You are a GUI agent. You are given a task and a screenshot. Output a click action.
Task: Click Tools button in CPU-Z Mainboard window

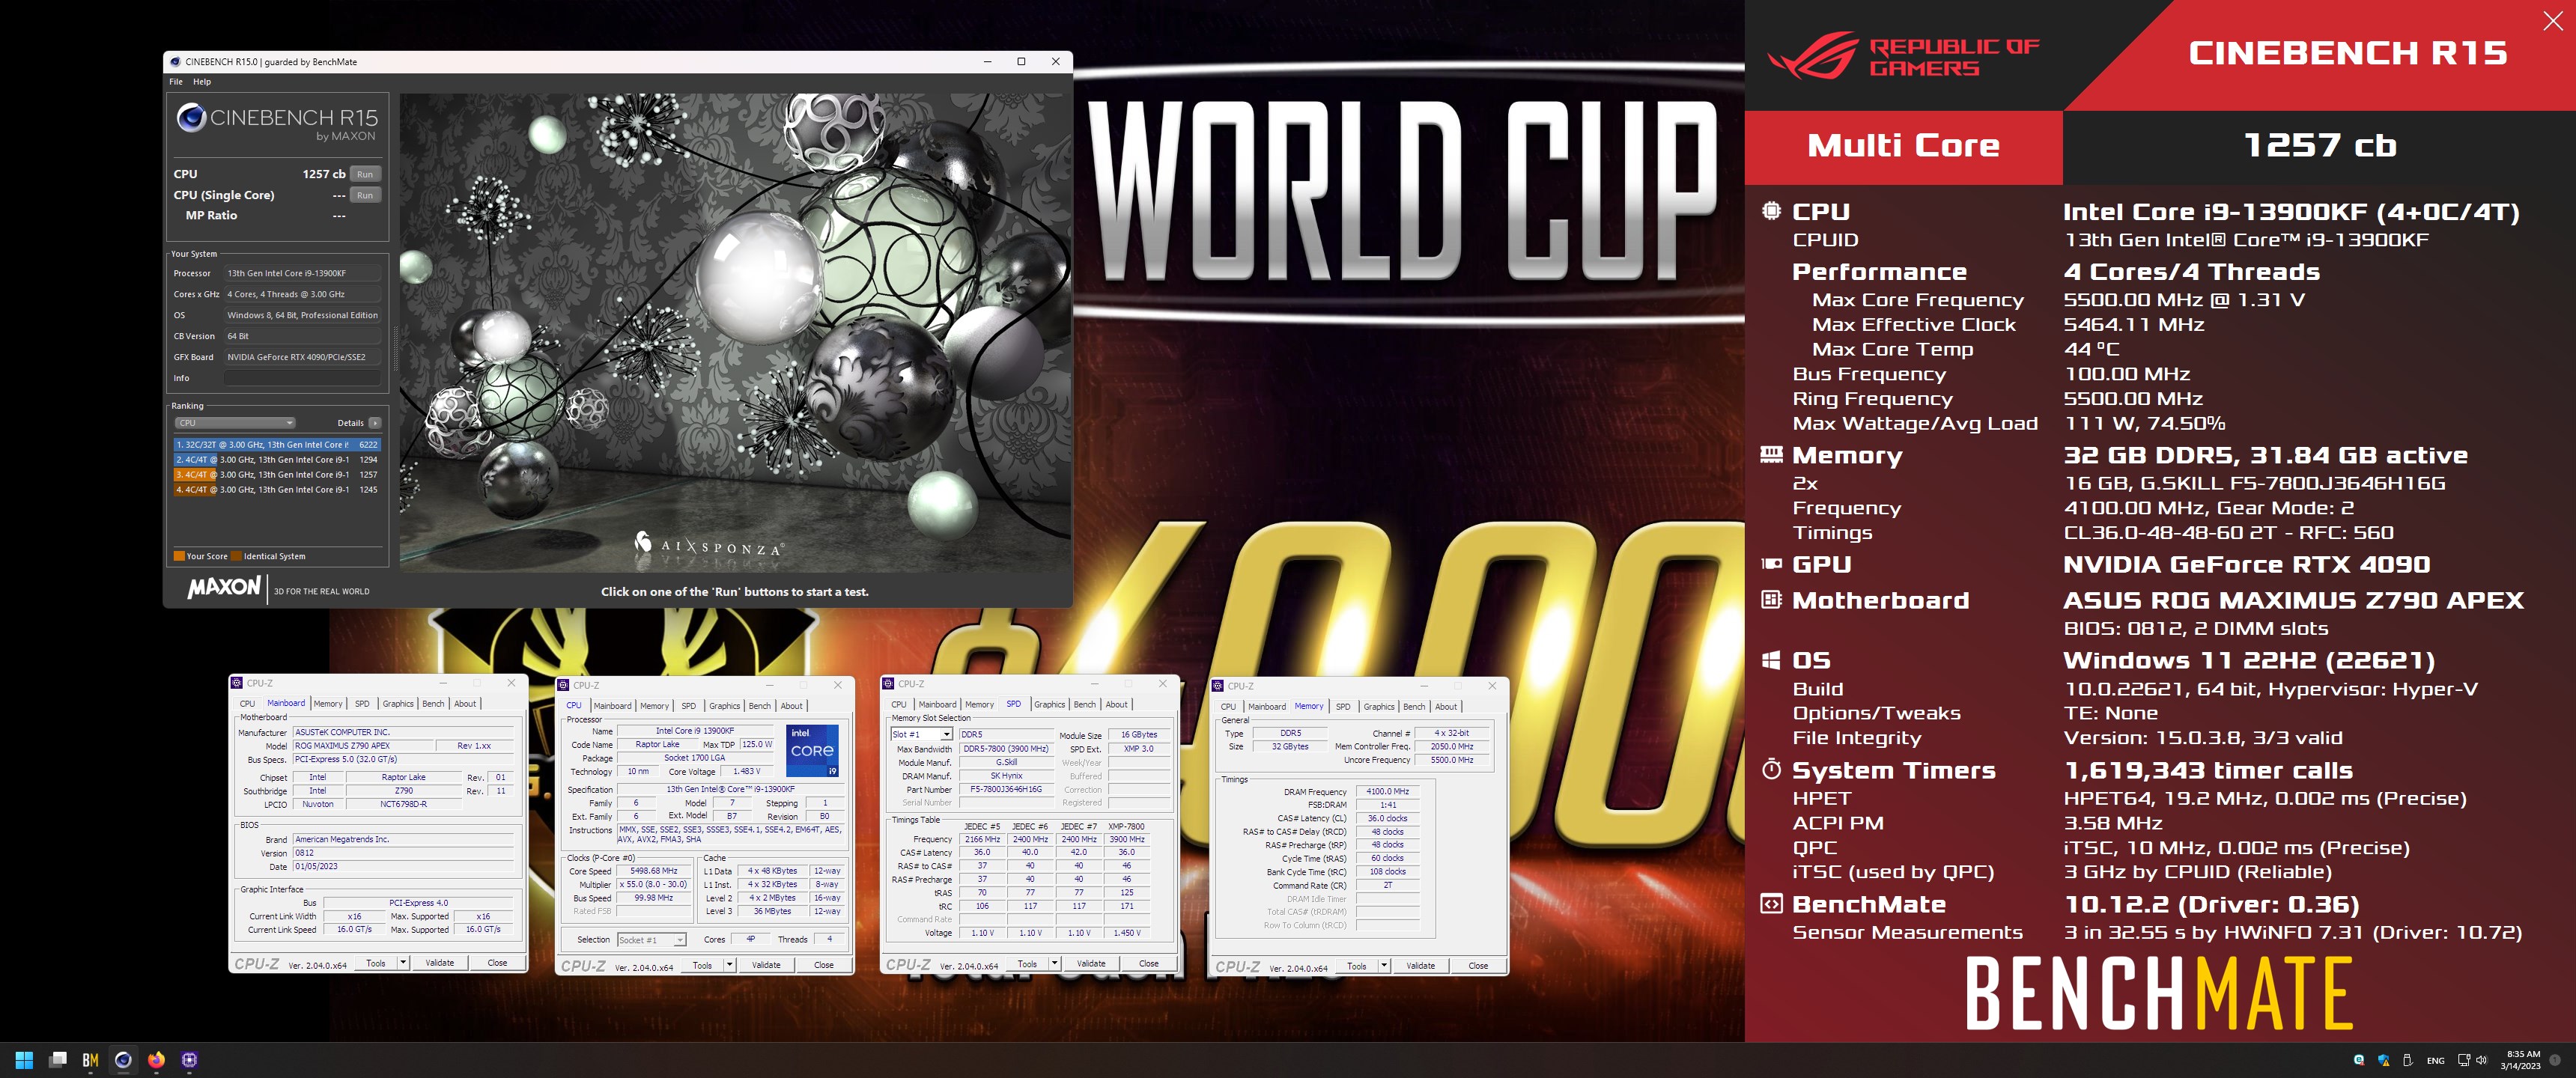tap(376, 963)
